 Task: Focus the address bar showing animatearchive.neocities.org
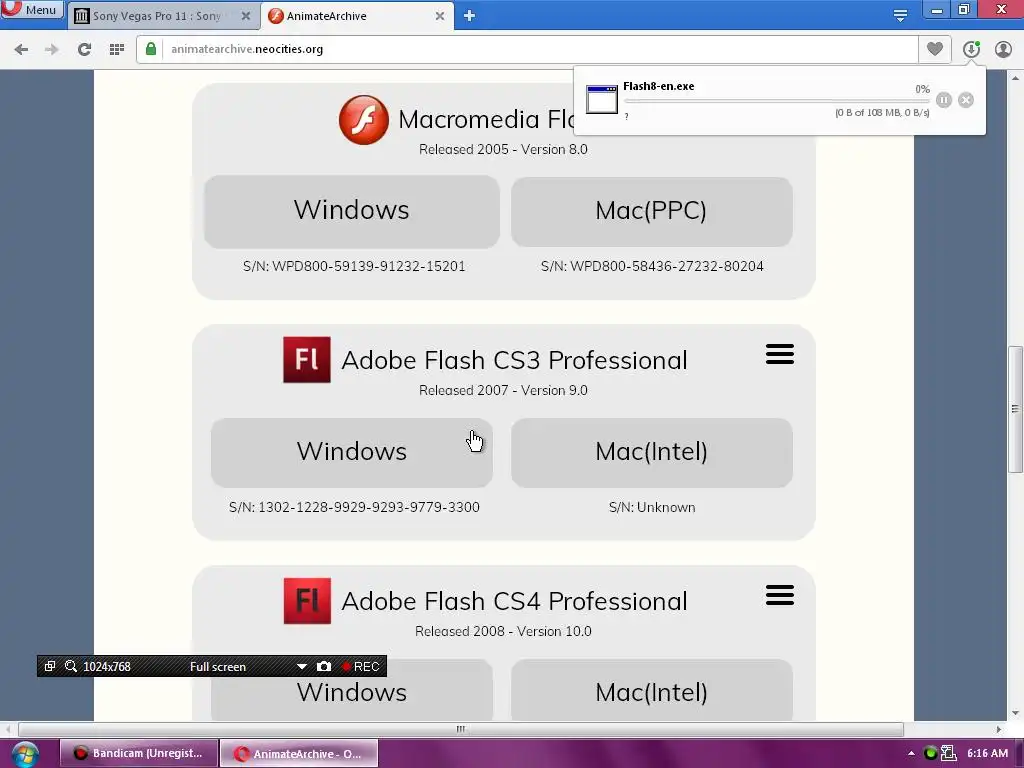point(528,49)
